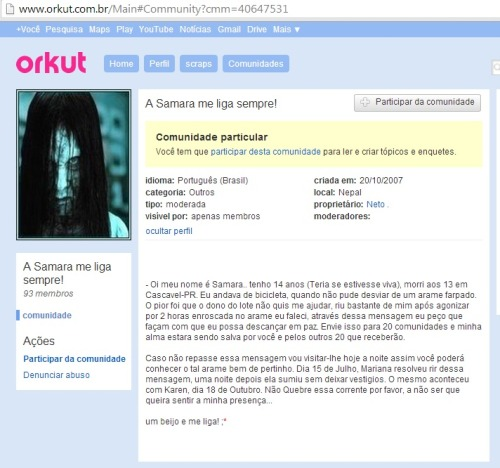Collapse profile with ocultar perfil

coord(169,231)
